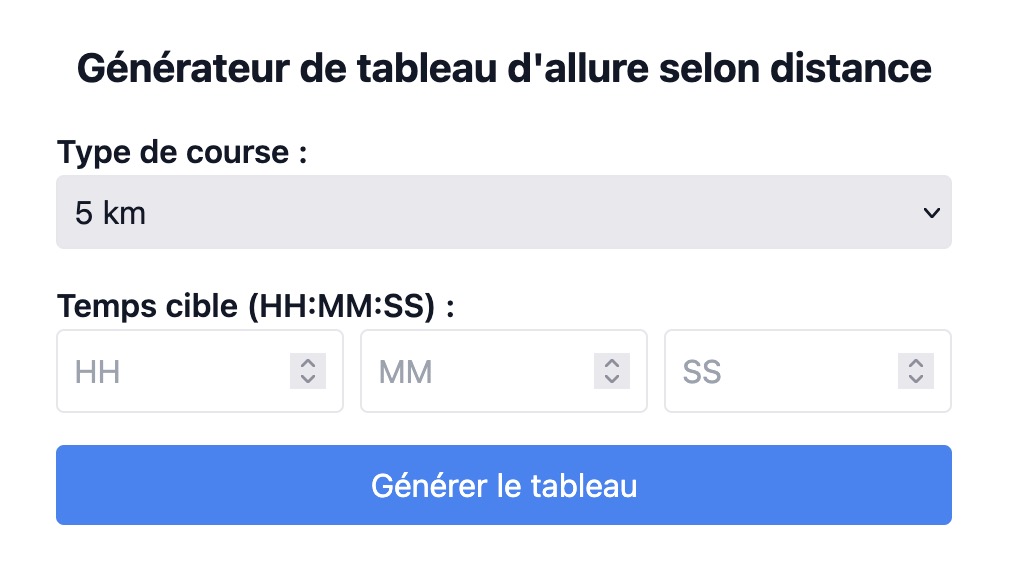Focus the SS seconds input field
Screen dimensions: 1012x570
[807, 371]
